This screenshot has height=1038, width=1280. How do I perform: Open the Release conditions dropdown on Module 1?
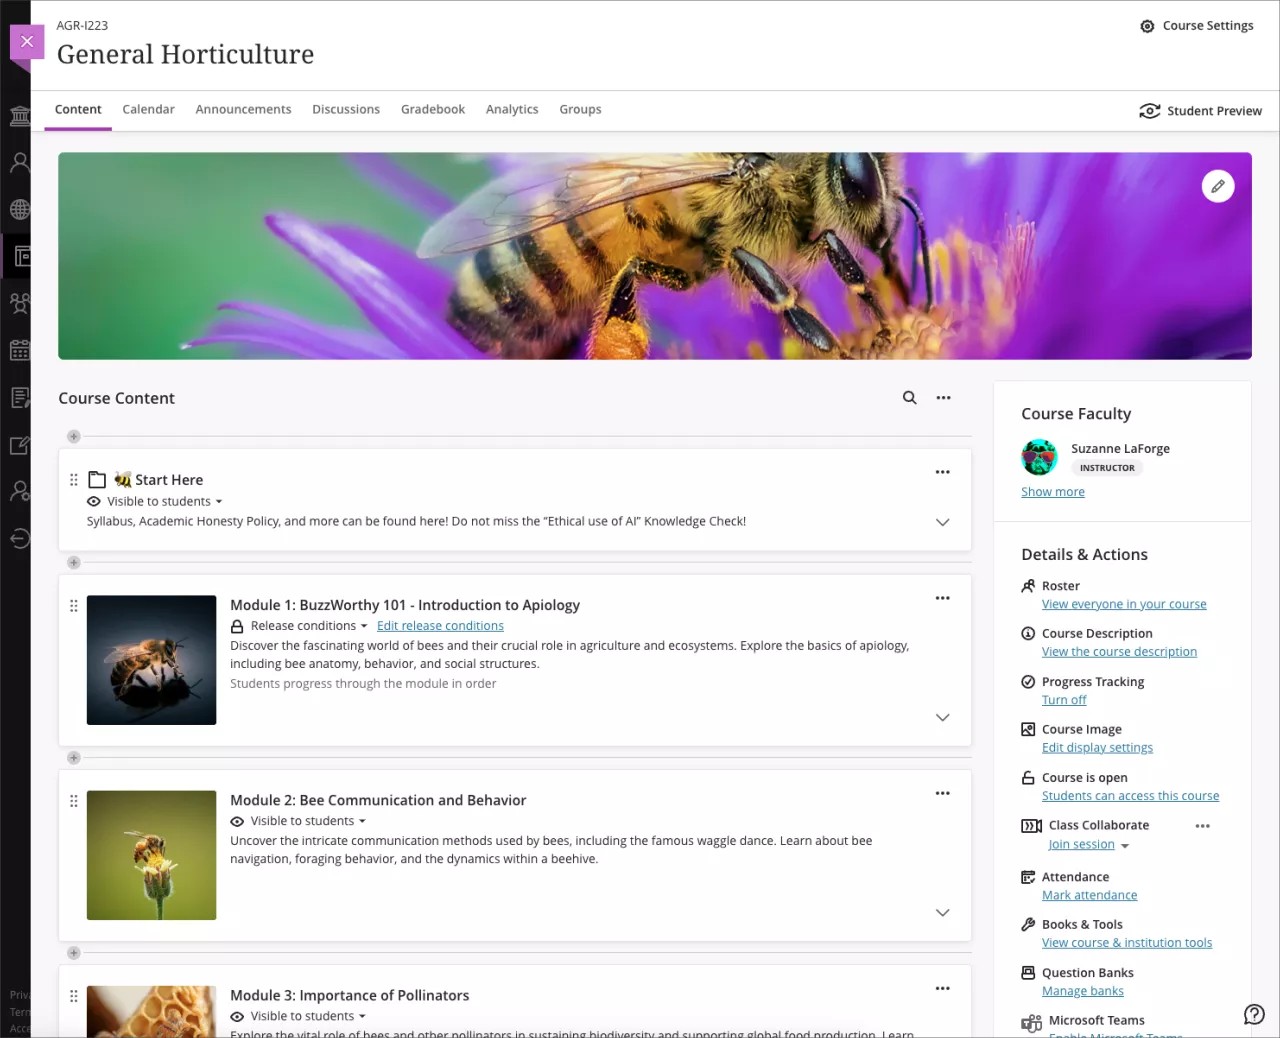pos(299,625)
